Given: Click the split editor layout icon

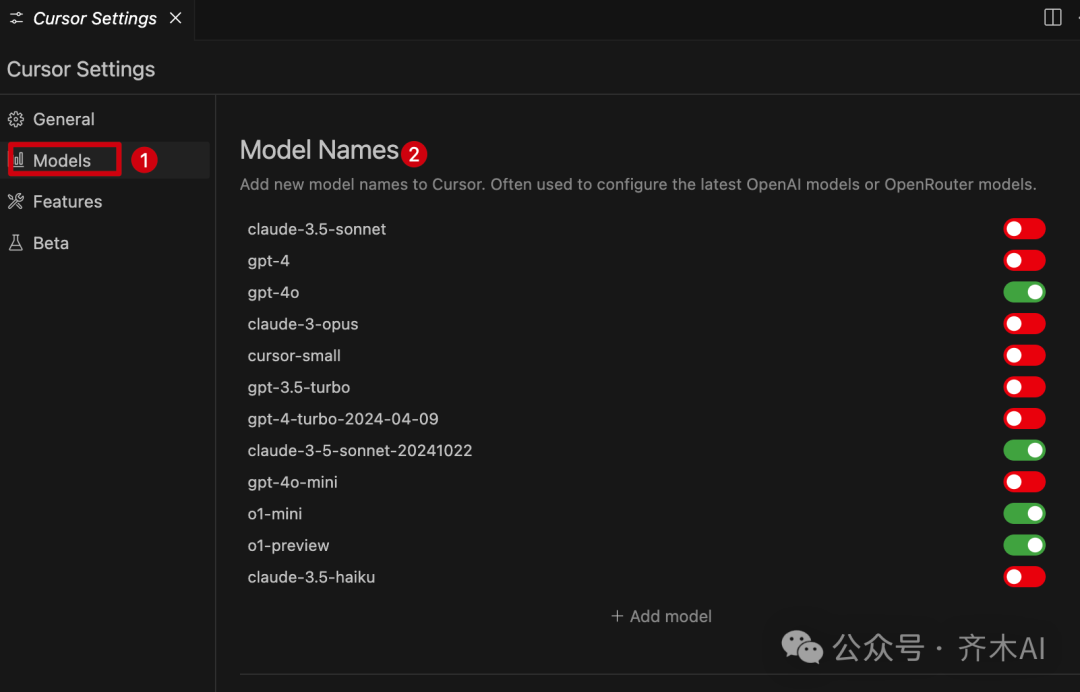Looking at the screenshot, I should (1052, 17).
